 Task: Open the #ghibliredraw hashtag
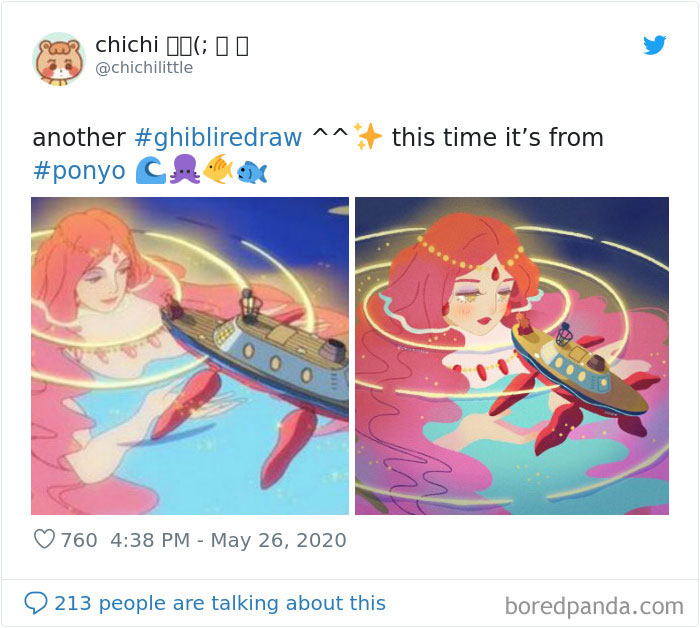[218, 137]
